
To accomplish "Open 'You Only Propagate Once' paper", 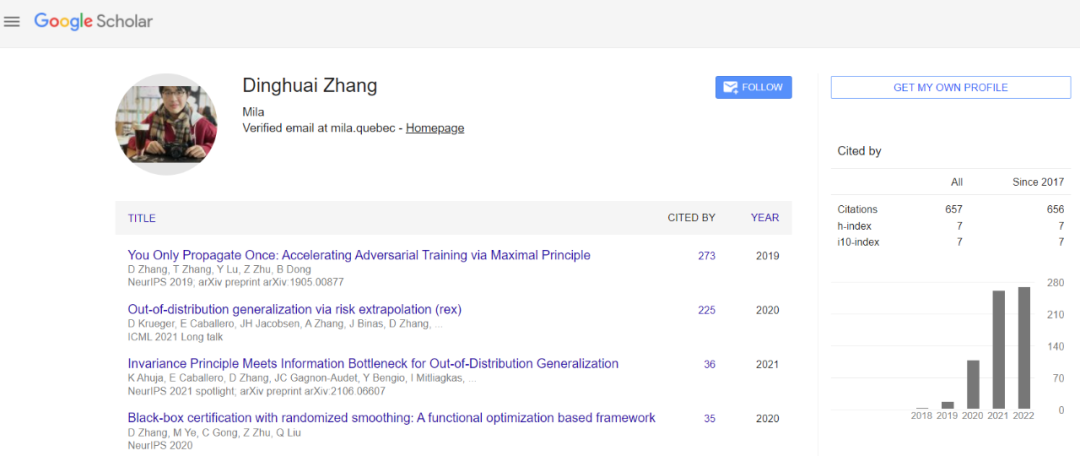I will [359, 255].
